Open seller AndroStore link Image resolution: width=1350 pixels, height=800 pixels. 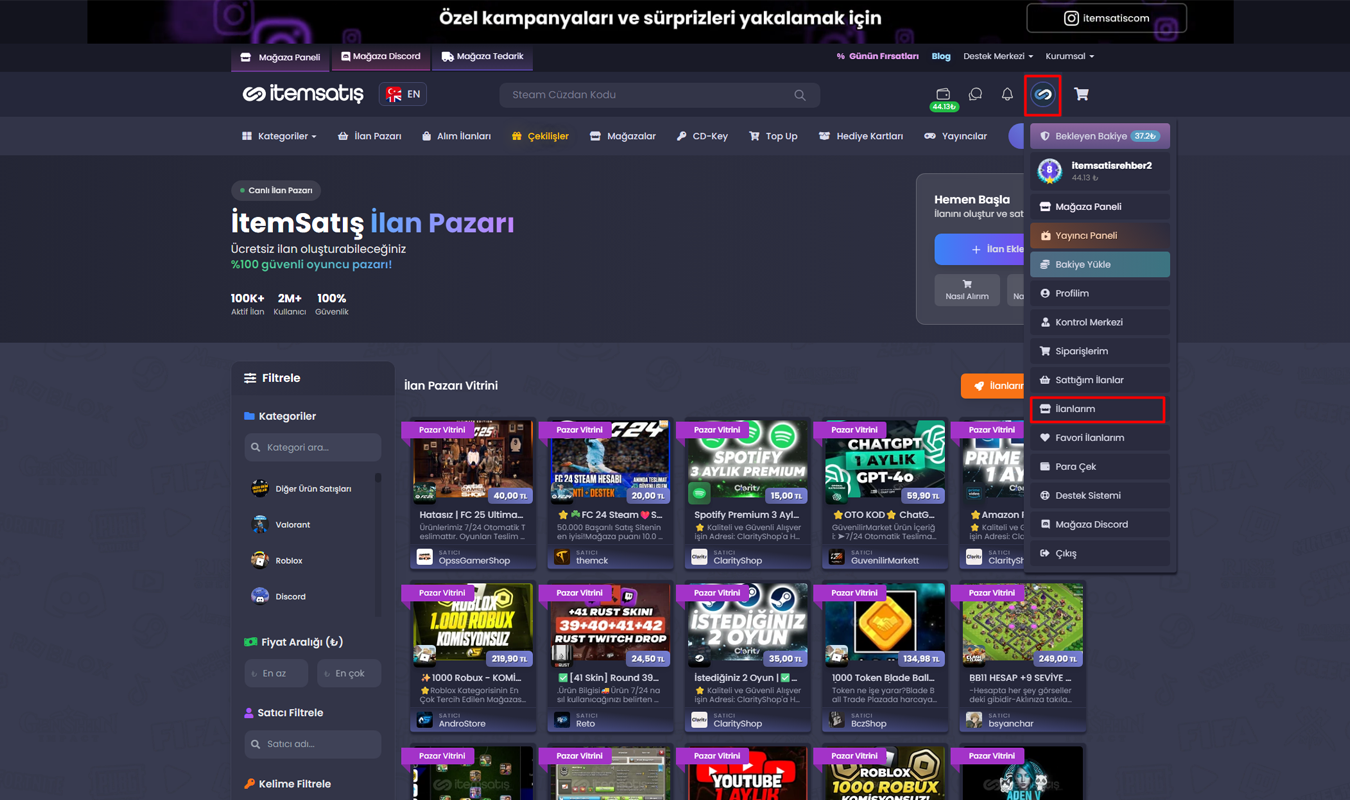click(462, 723)
